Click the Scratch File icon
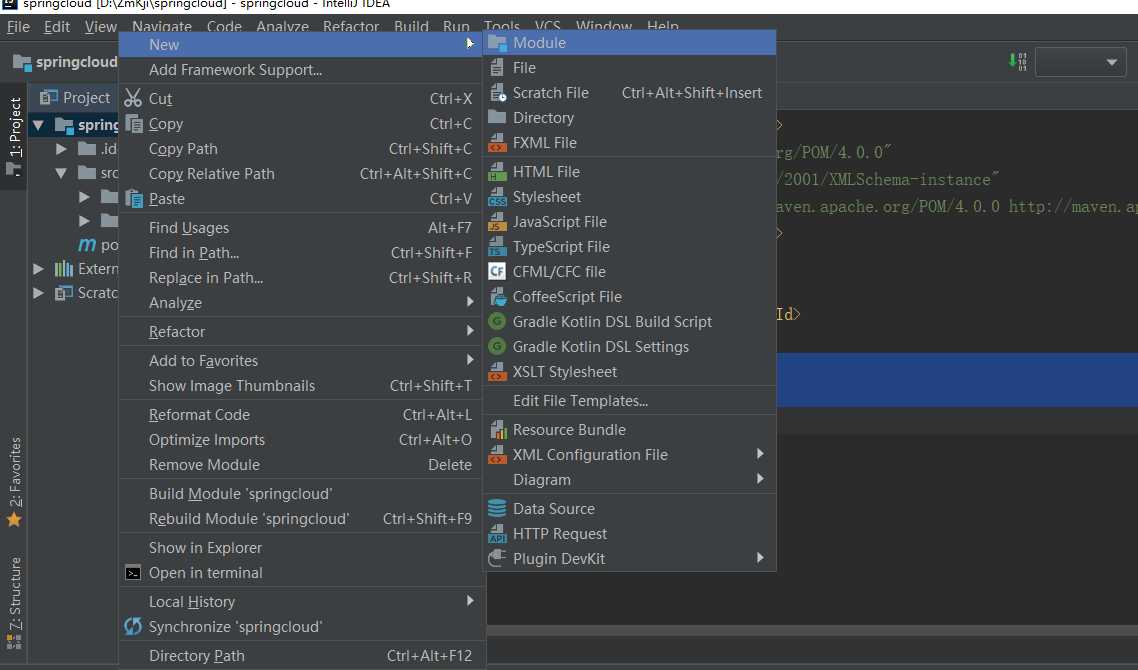This screenshot has height=670, width=1138. (497, 93)
